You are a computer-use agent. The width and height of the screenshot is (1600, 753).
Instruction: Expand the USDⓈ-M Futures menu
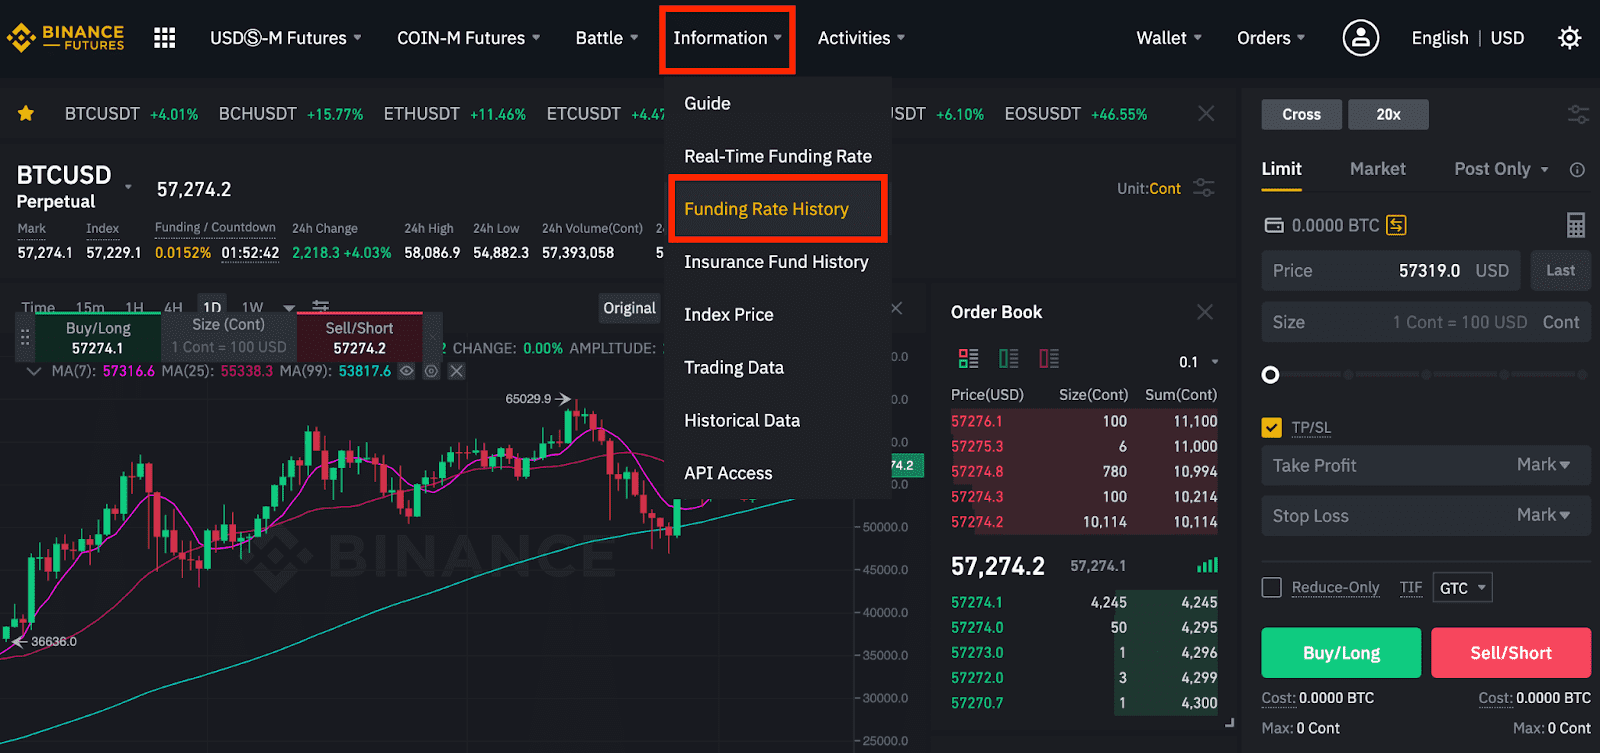coord(286,38)
